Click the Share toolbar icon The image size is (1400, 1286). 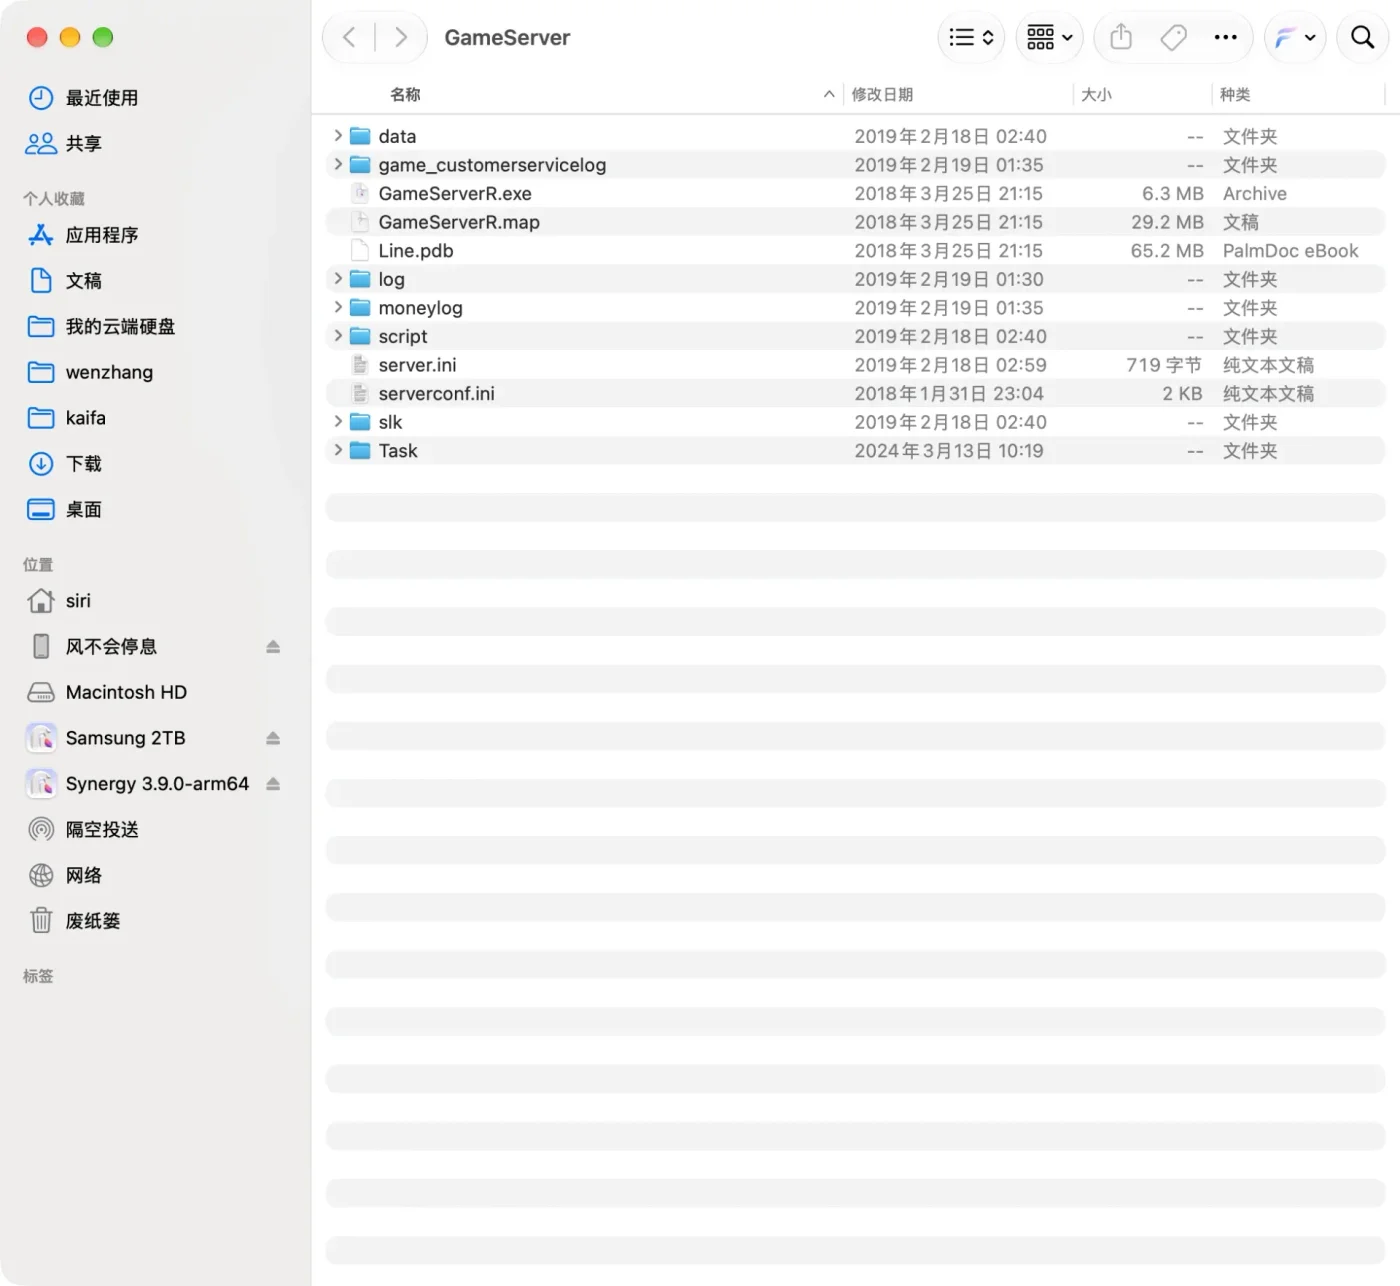click(1121, 38)
